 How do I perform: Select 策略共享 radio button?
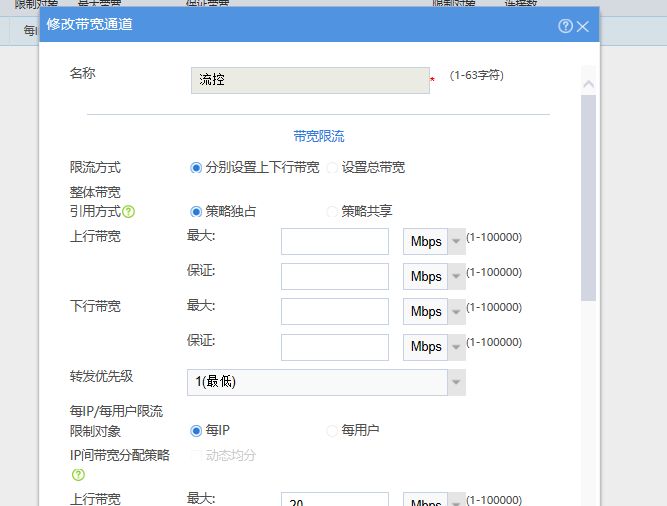(x=332, y=211)
